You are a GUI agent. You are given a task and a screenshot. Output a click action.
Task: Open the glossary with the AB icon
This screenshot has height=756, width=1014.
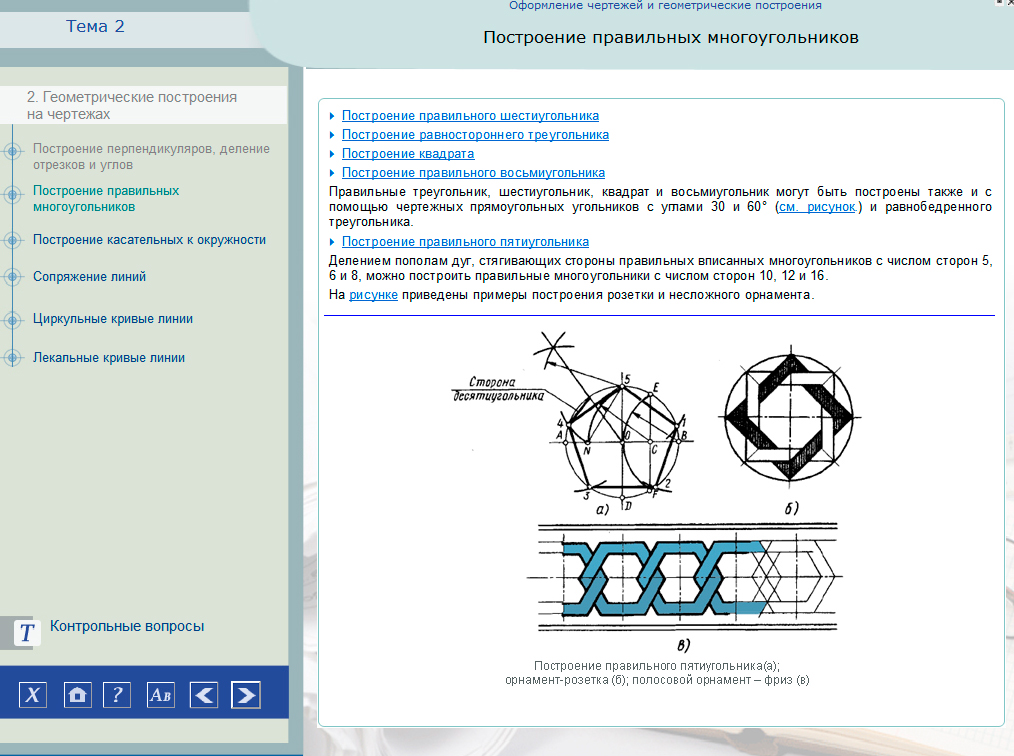[x=160, y=695]
